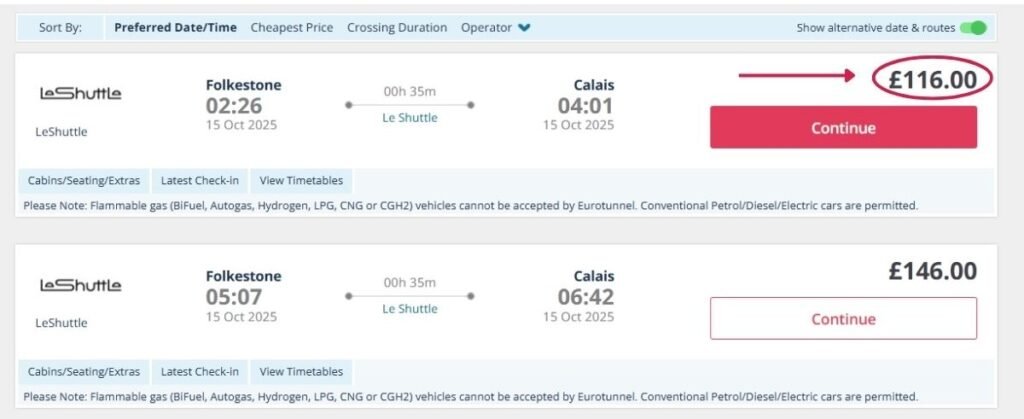This screenshot has width=1024, height=419.
Task: Sort results by Preferred Date/Time
Action: point(175,28)
